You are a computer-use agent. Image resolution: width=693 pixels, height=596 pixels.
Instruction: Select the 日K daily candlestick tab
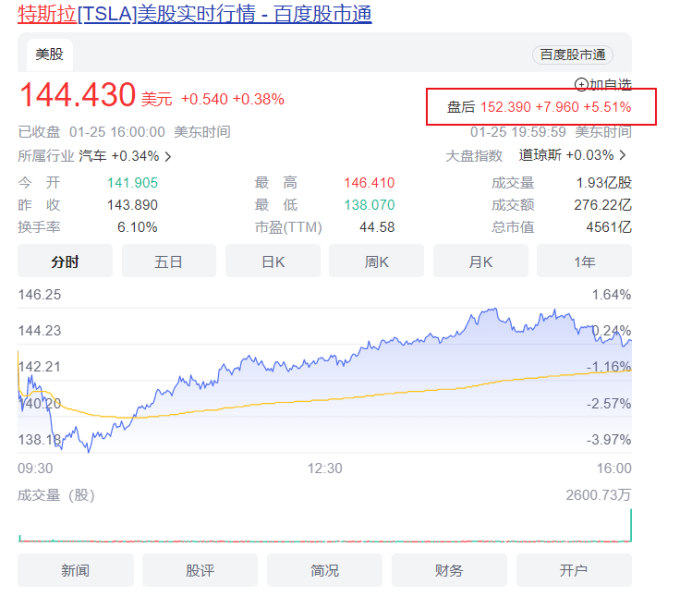[x=273, y=262]
